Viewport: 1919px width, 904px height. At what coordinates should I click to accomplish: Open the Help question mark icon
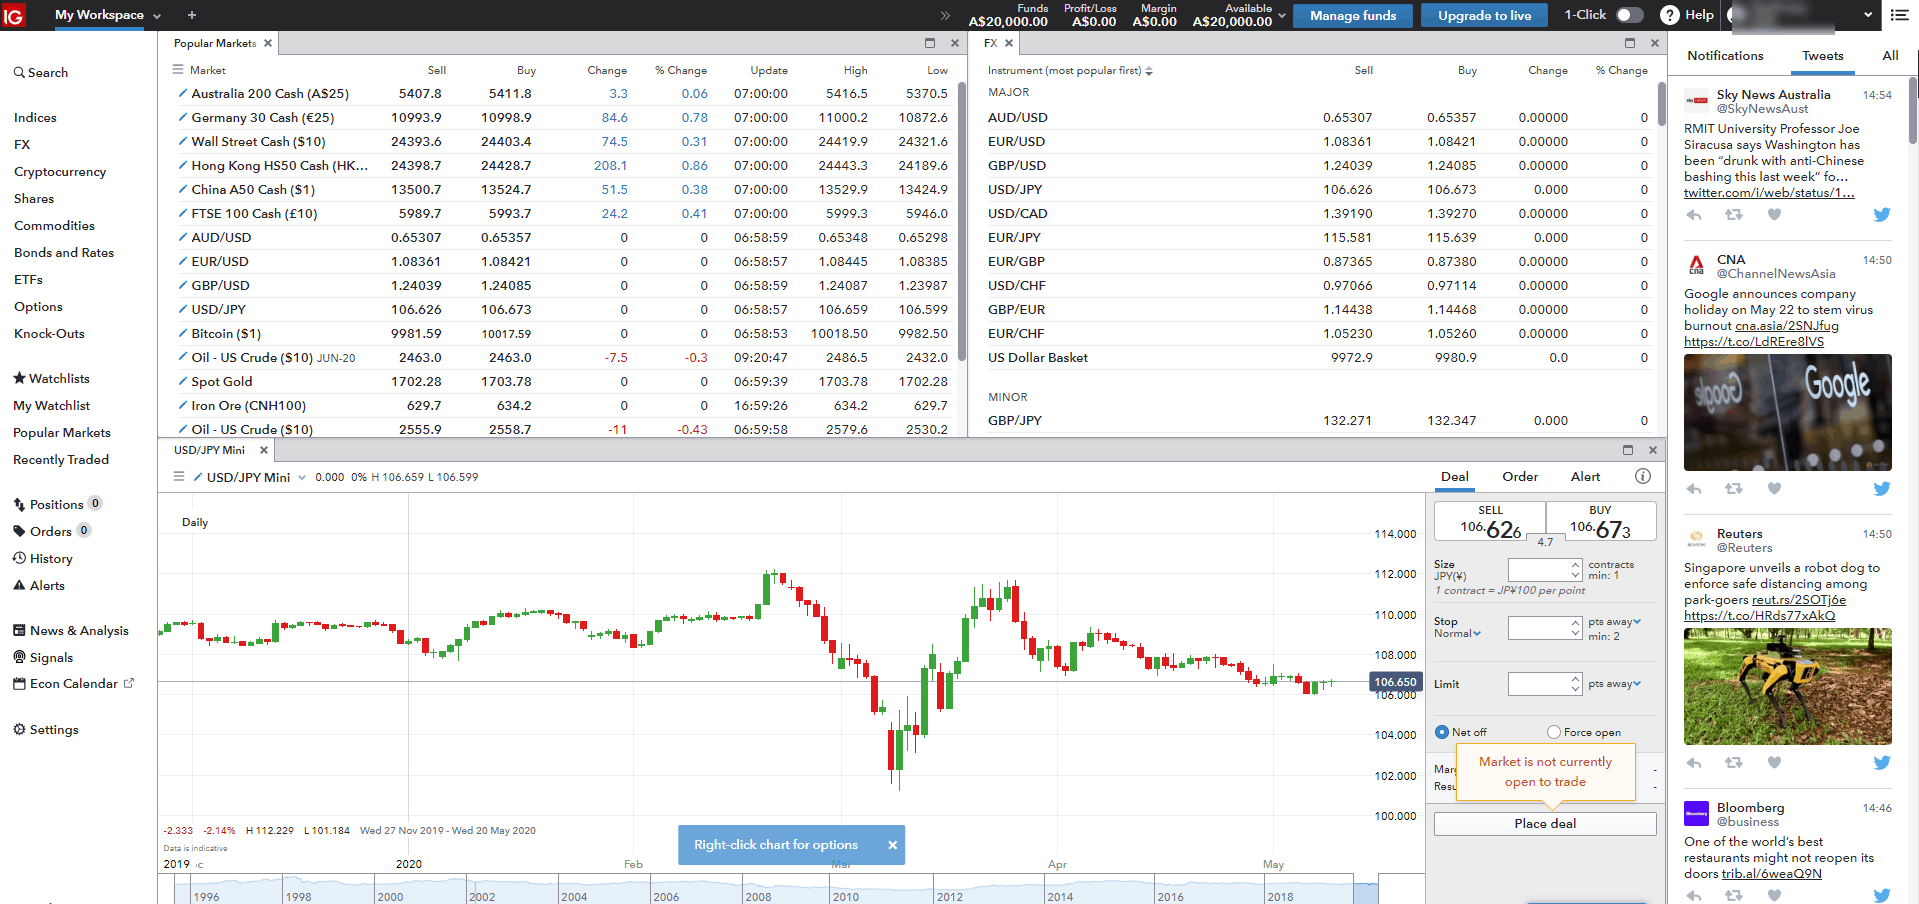1670,15
